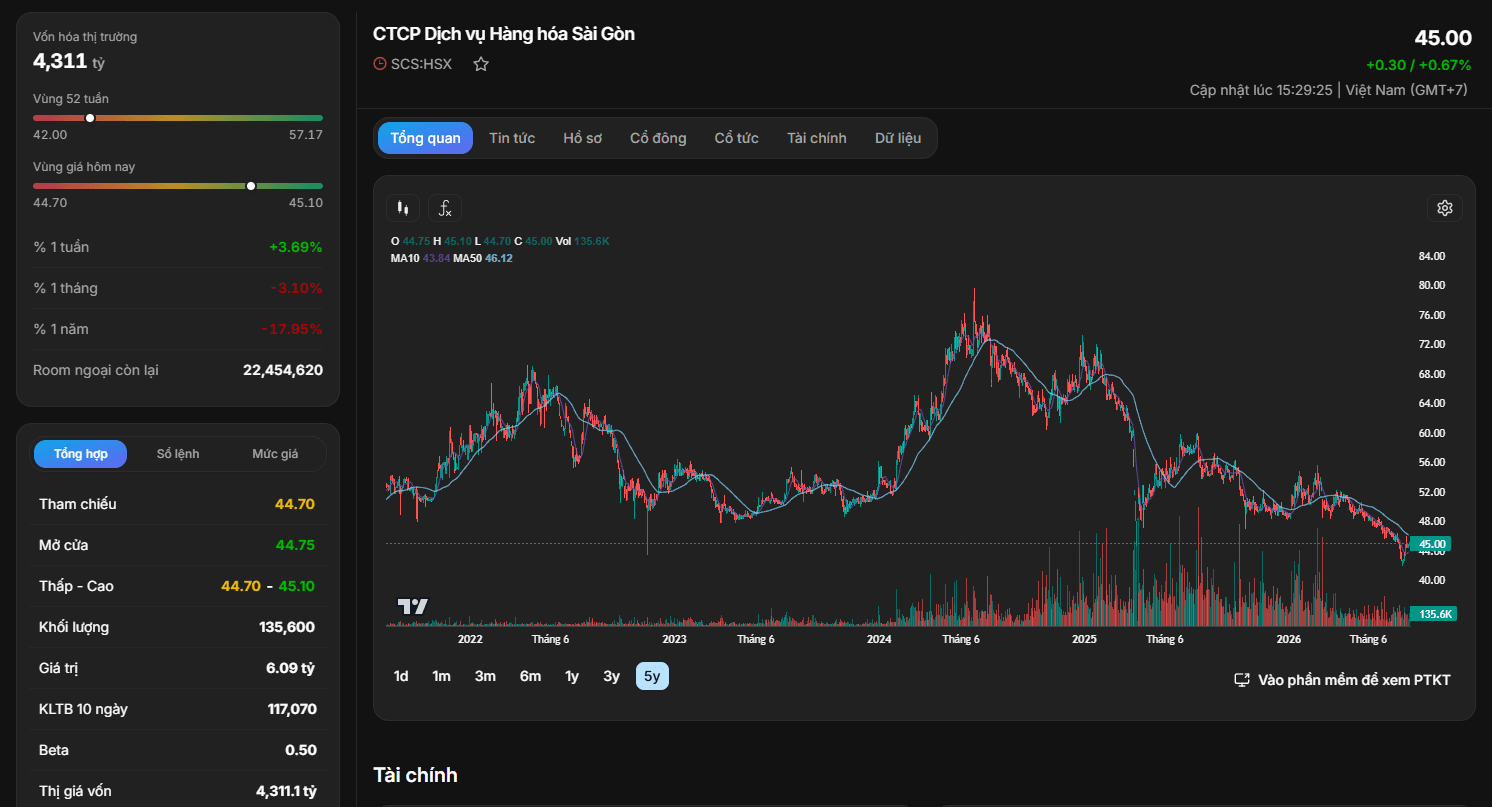Click the Beta value 0.50
Screen dimensions: 1492x807
(x=301, y=750)
